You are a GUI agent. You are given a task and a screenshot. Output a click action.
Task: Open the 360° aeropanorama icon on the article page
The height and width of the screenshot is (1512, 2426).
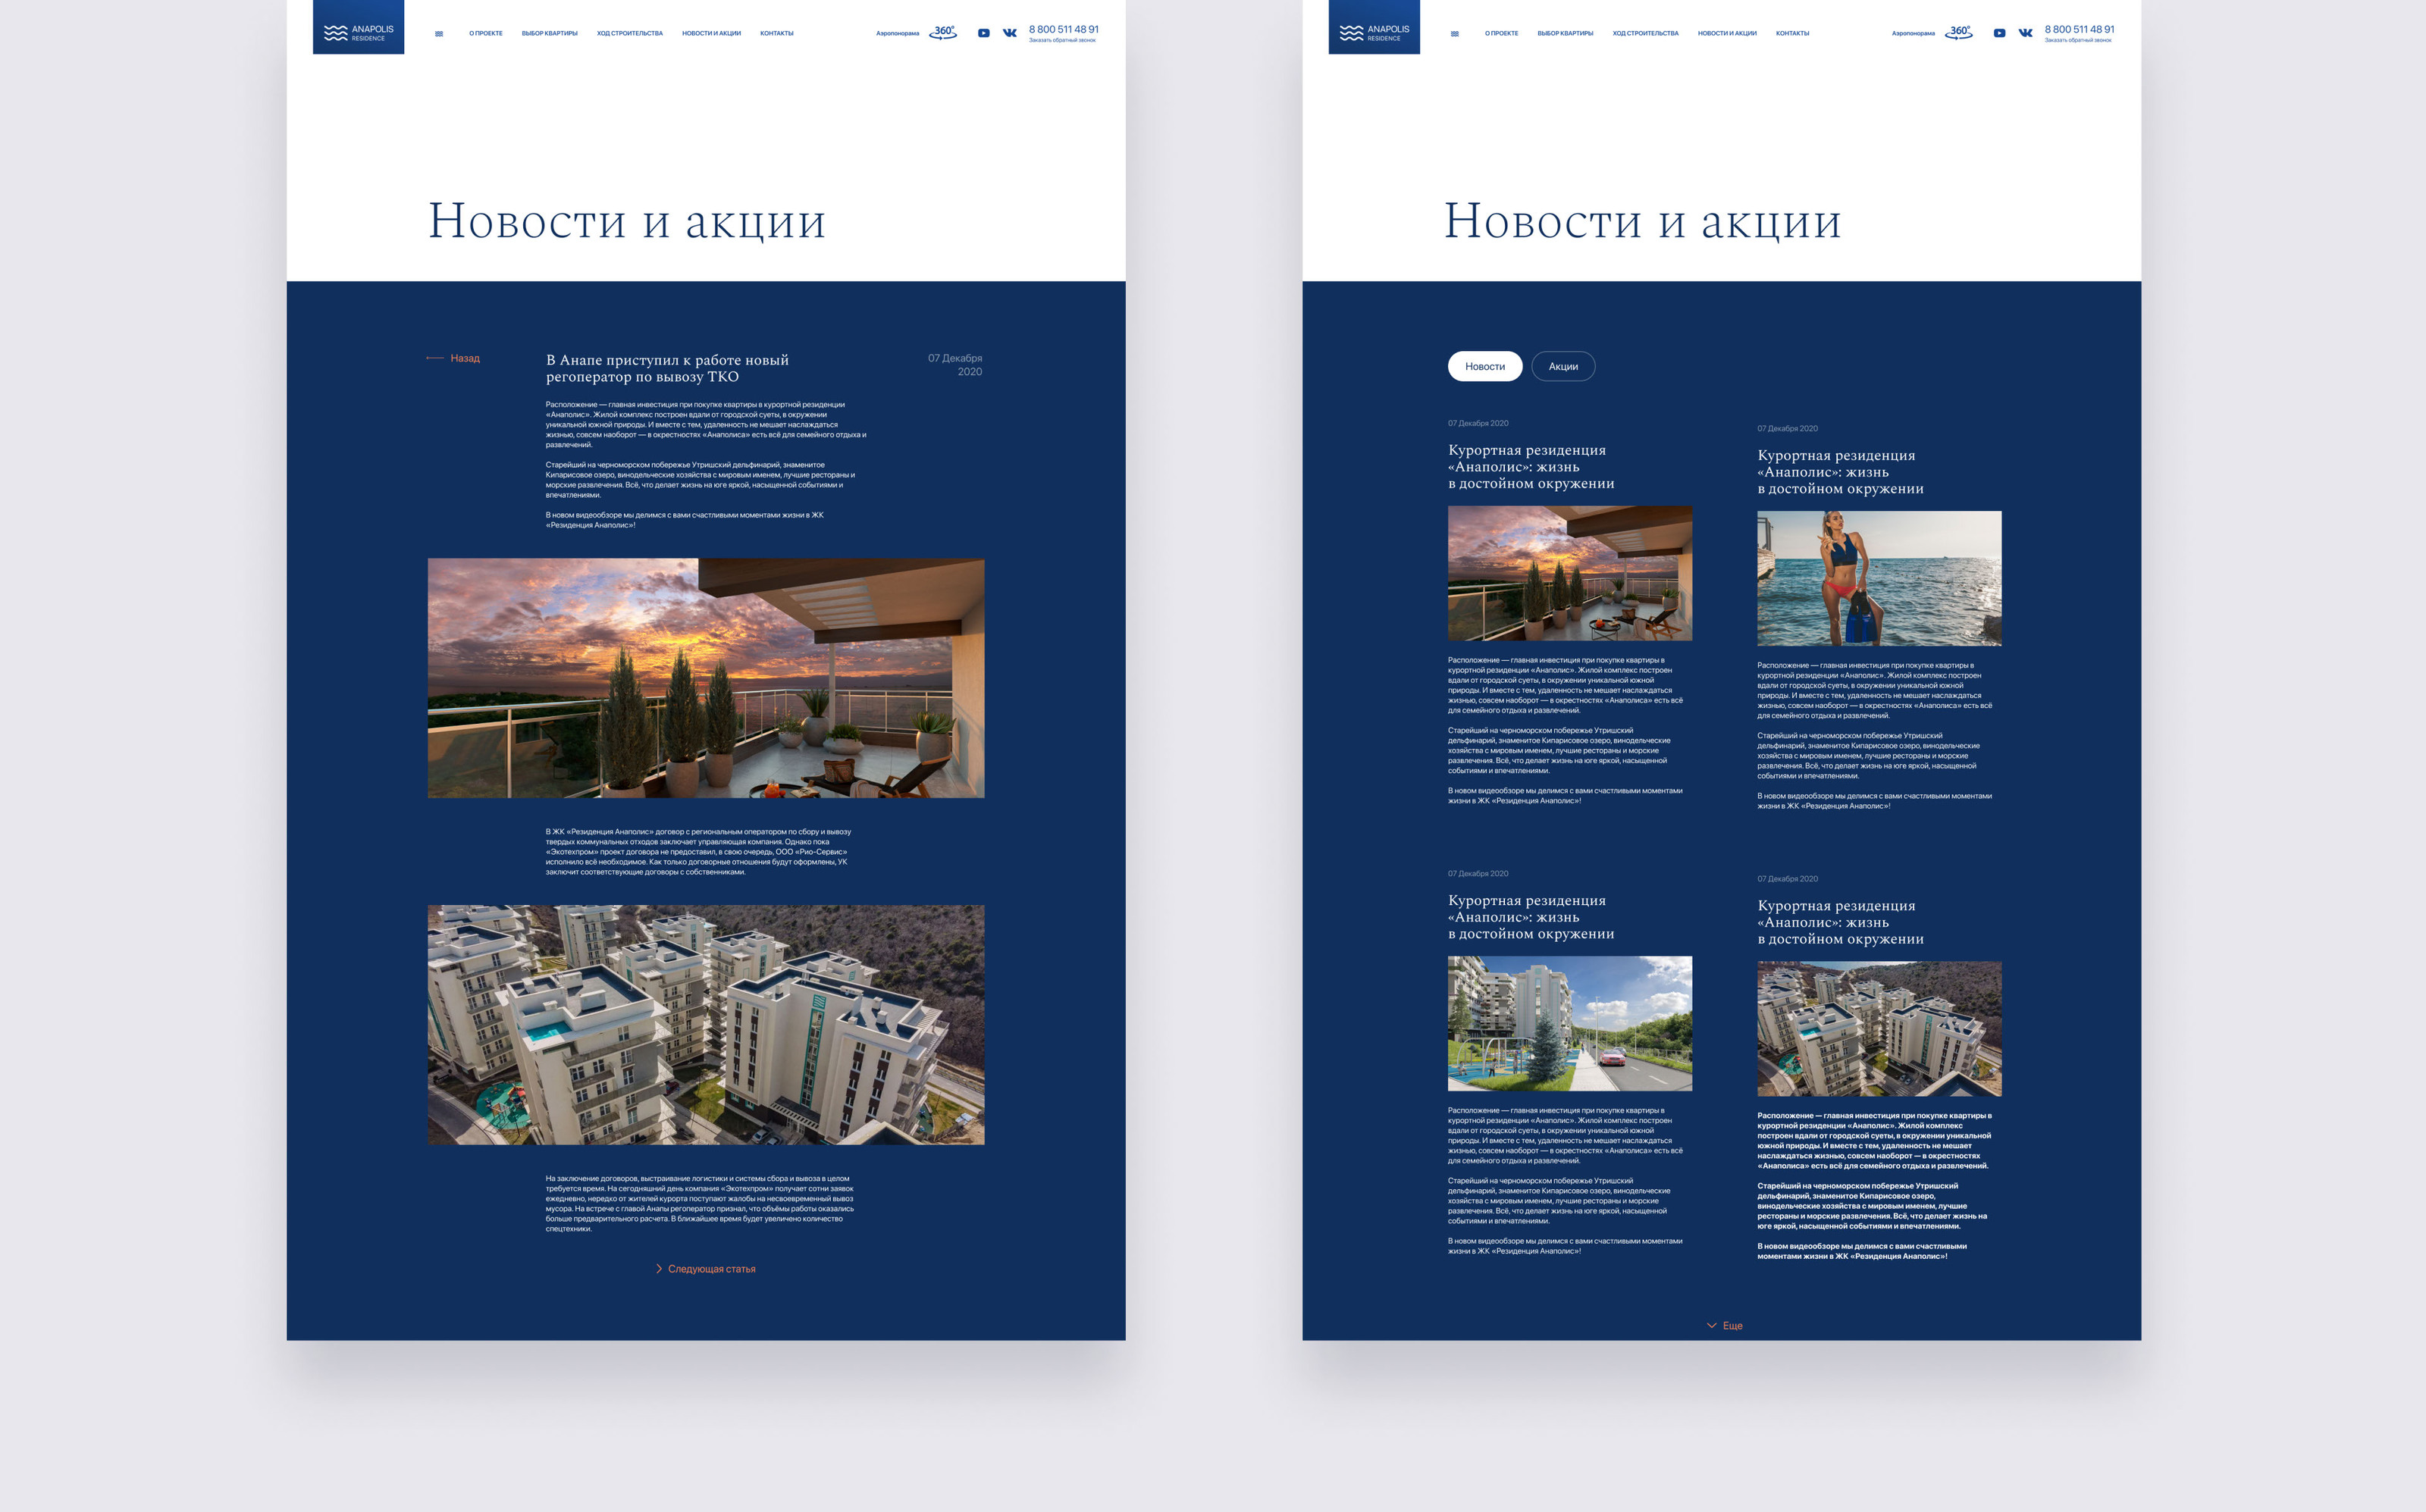click(943, 32)
